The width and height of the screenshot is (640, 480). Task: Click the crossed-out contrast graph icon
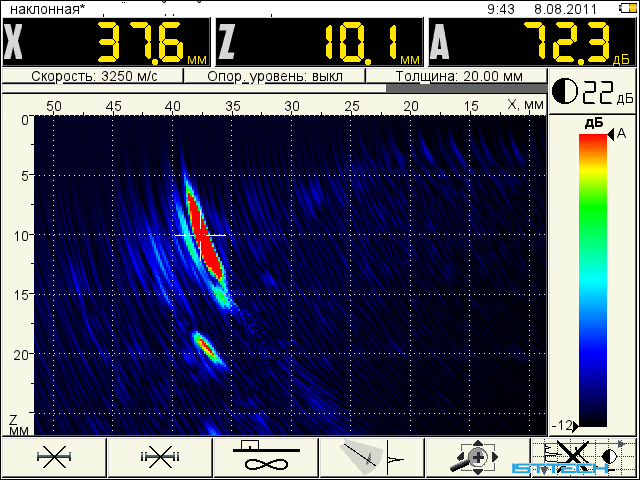pos(584,457)
